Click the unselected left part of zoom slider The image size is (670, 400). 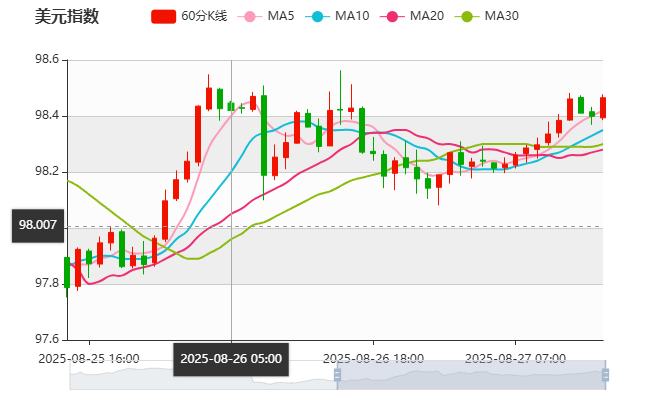point(200,375)
